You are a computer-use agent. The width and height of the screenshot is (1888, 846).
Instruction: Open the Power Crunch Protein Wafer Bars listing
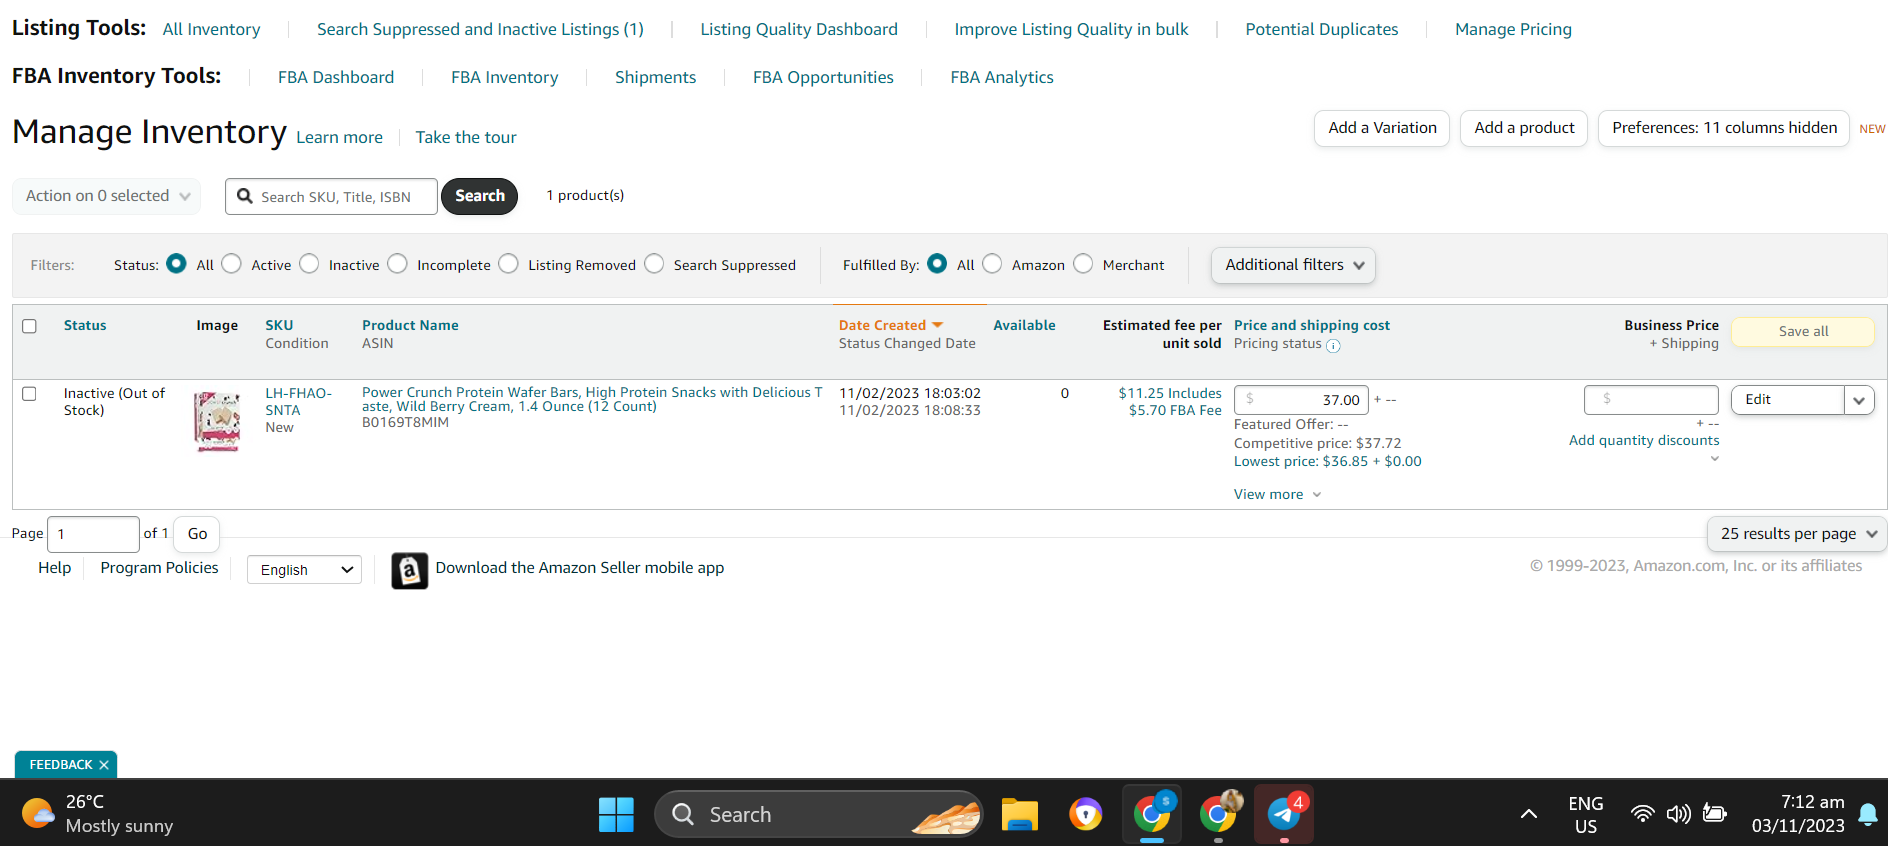pyautogui.click(x=592, y=400)
